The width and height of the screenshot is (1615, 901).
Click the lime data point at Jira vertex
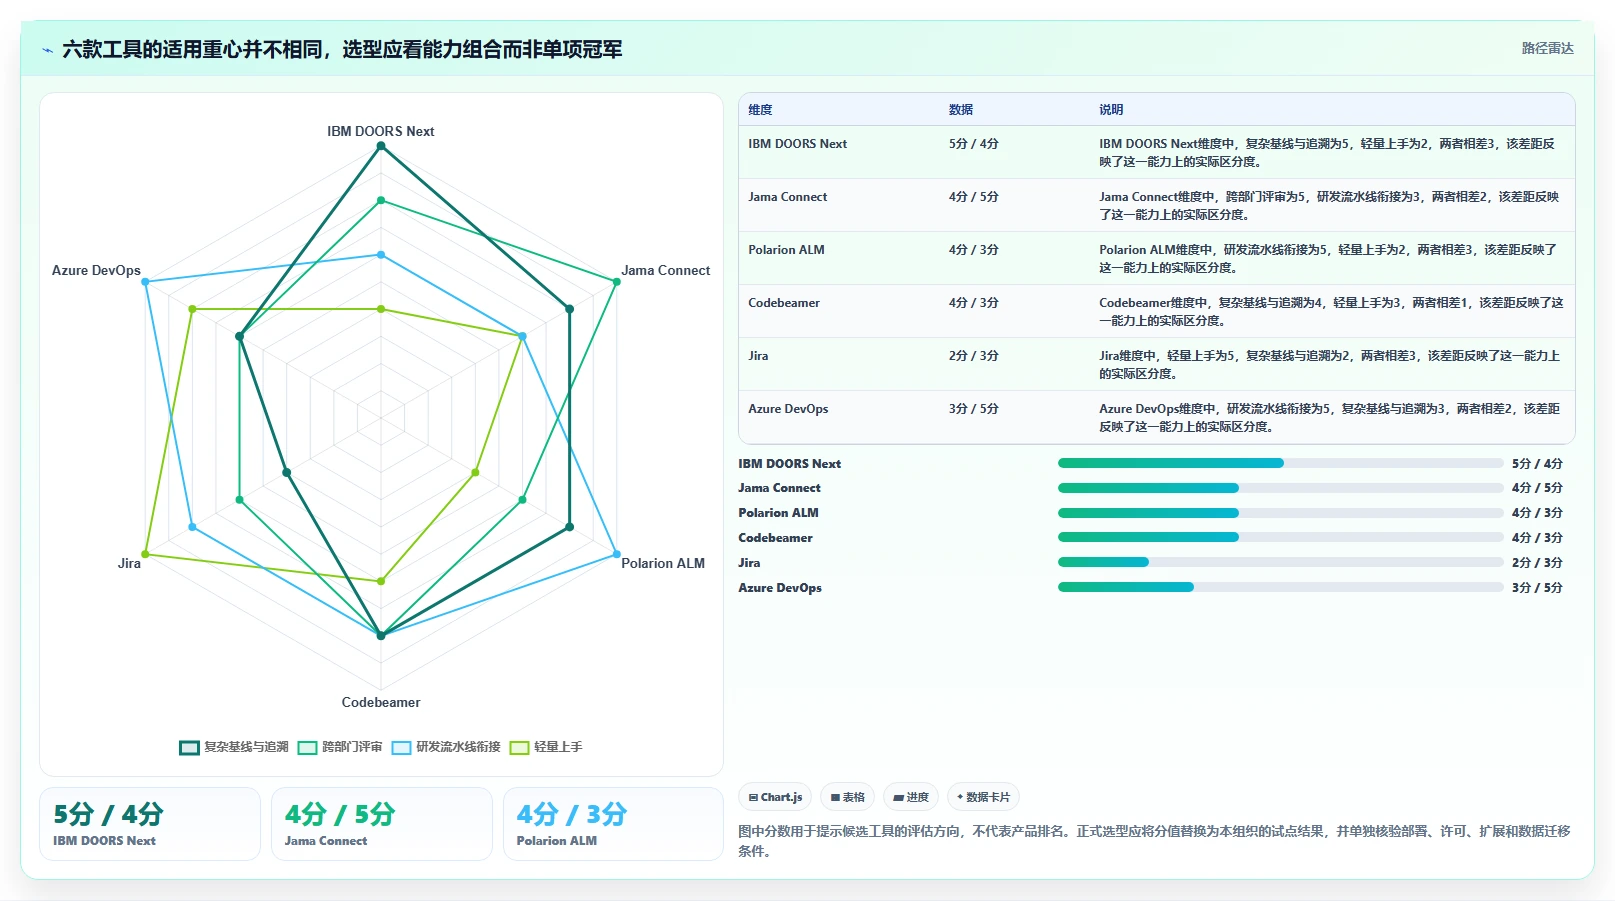coord(146,554)
